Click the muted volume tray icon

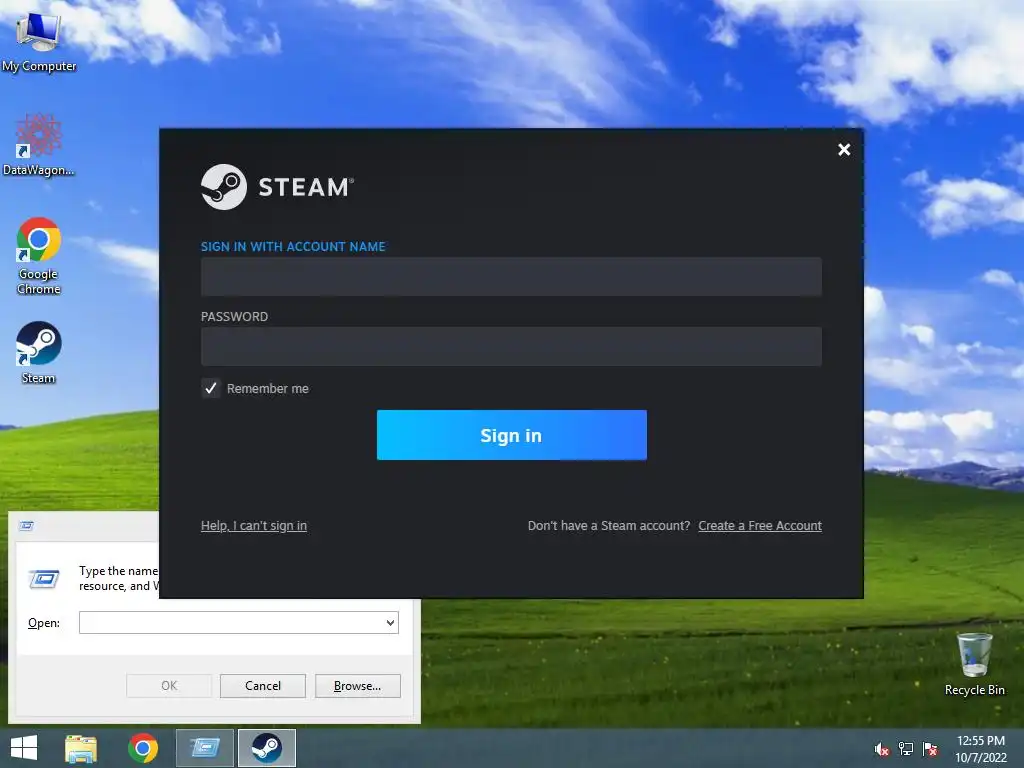click(882, 749)
